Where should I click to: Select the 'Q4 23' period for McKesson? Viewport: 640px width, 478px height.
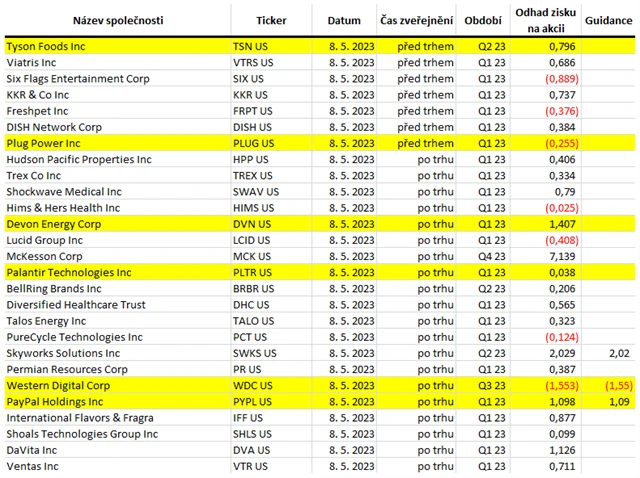point(492,256)
